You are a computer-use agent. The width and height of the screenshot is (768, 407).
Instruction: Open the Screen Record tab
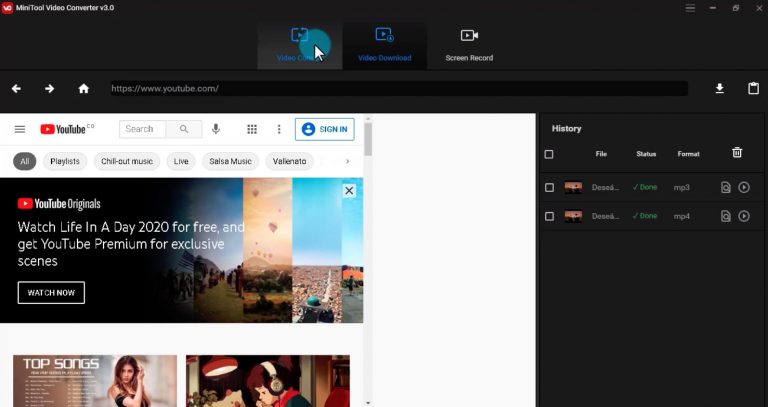click(469, 45)
